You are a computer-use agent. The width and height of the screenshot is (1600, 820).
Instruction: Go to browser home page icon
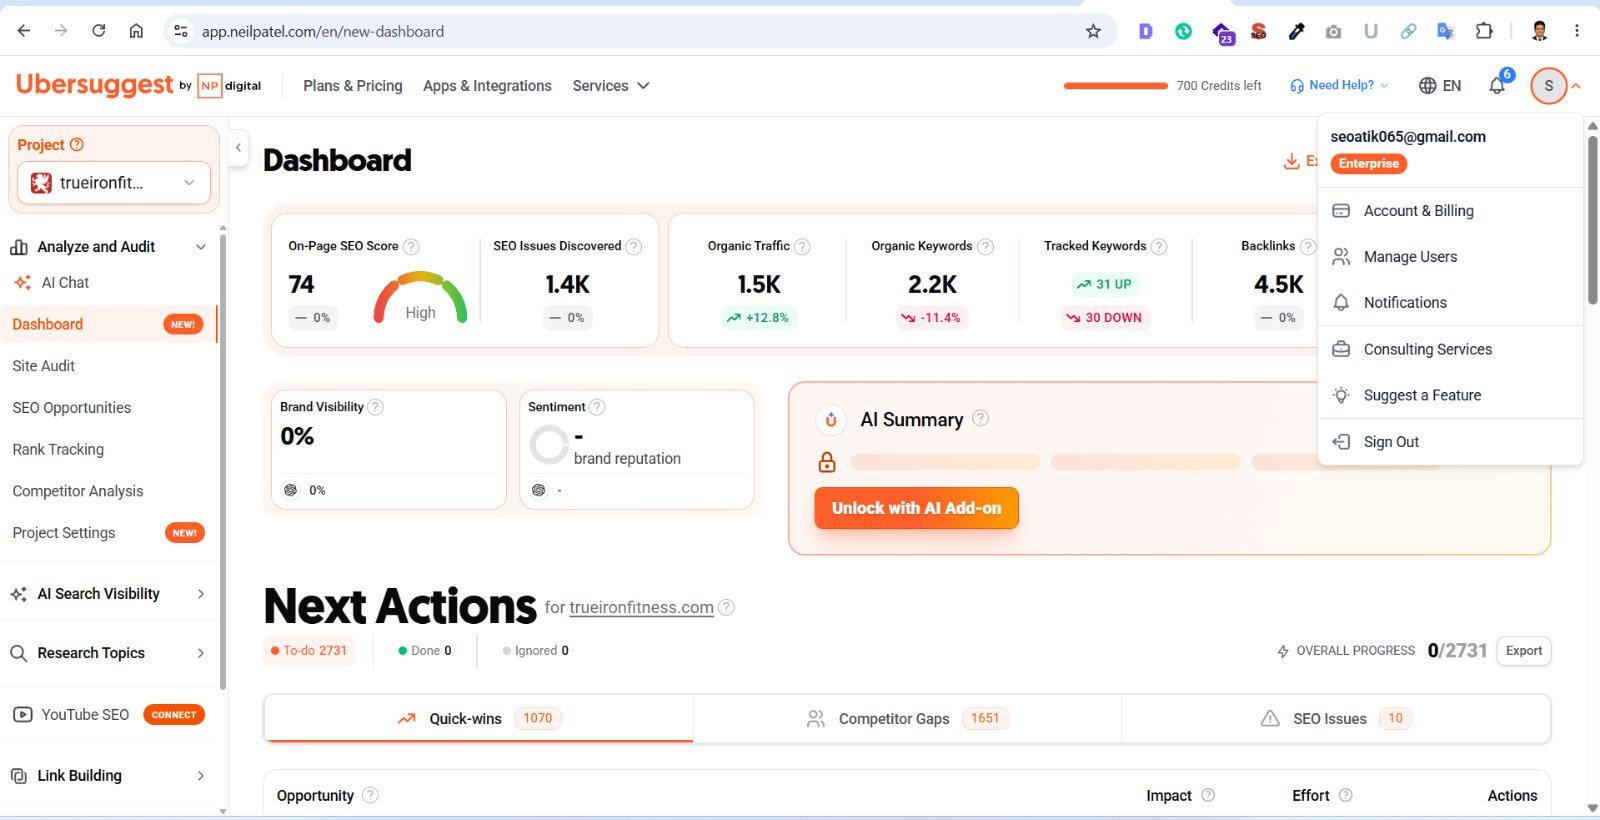click(136, 31)
